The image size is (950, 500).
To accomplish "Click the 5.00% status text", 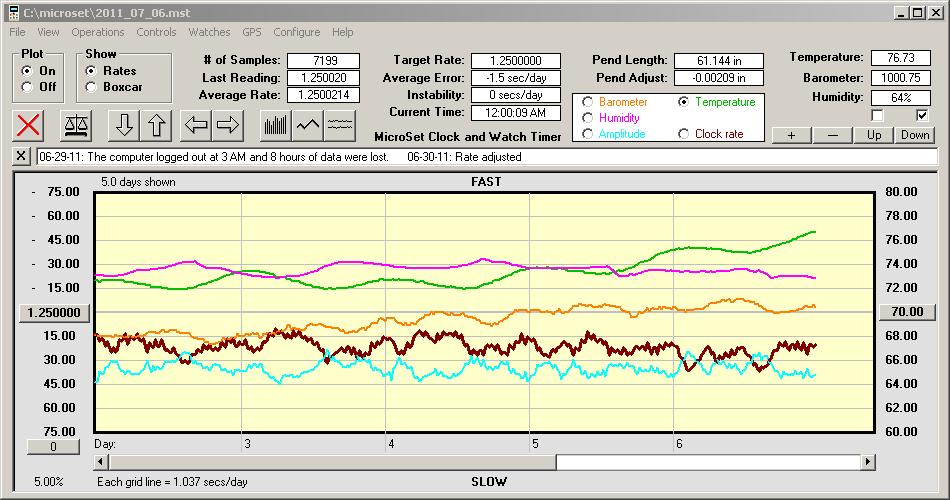I will pyautogui.click(x=48, y=482).
